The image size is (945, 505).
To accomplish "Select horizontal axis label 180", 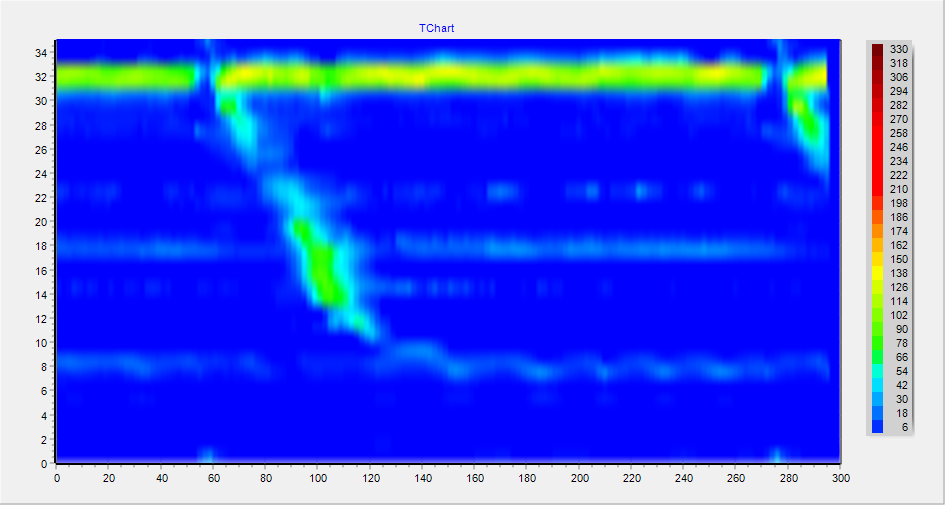I will pyautogui.click(x=526, y=478).
